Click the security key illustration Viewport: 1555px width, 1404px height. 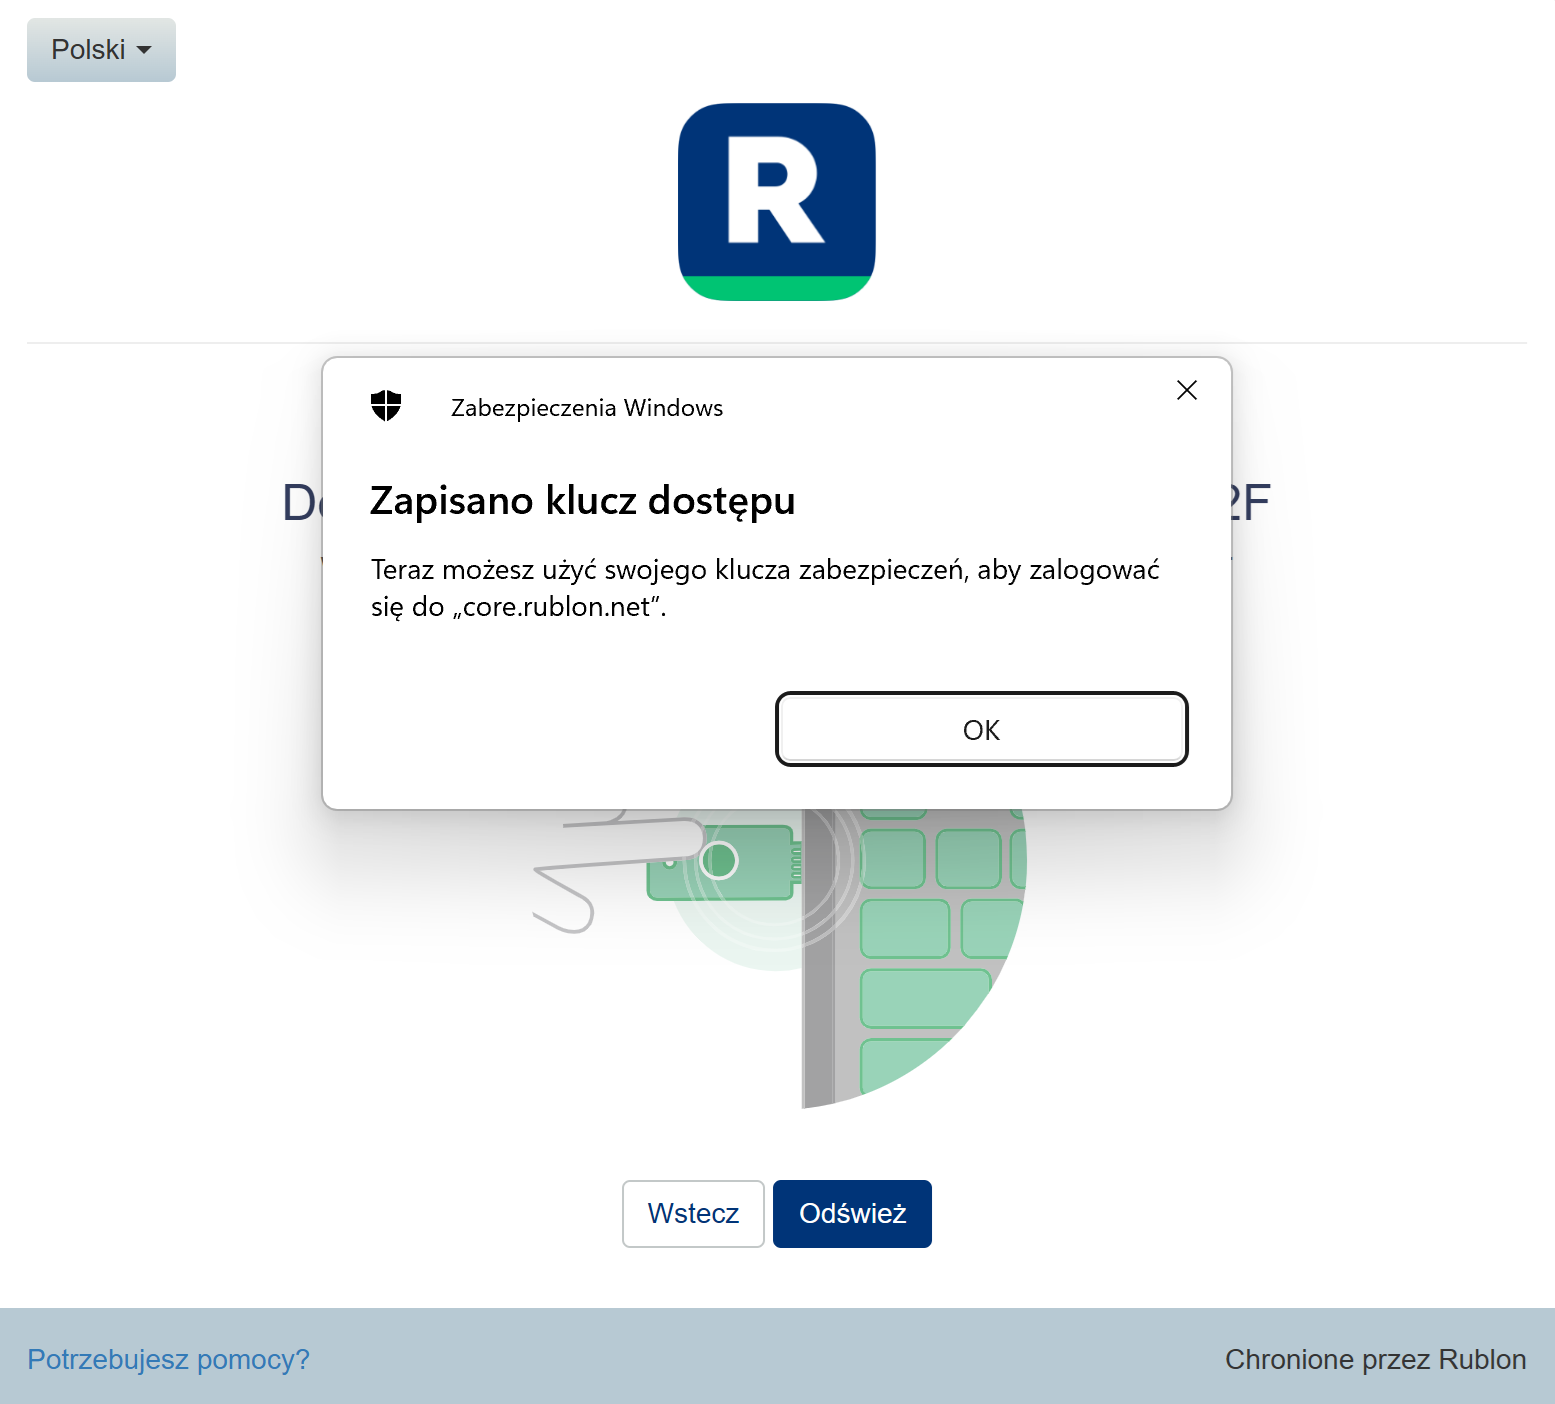pyautogui.click(x=780, y=958)
